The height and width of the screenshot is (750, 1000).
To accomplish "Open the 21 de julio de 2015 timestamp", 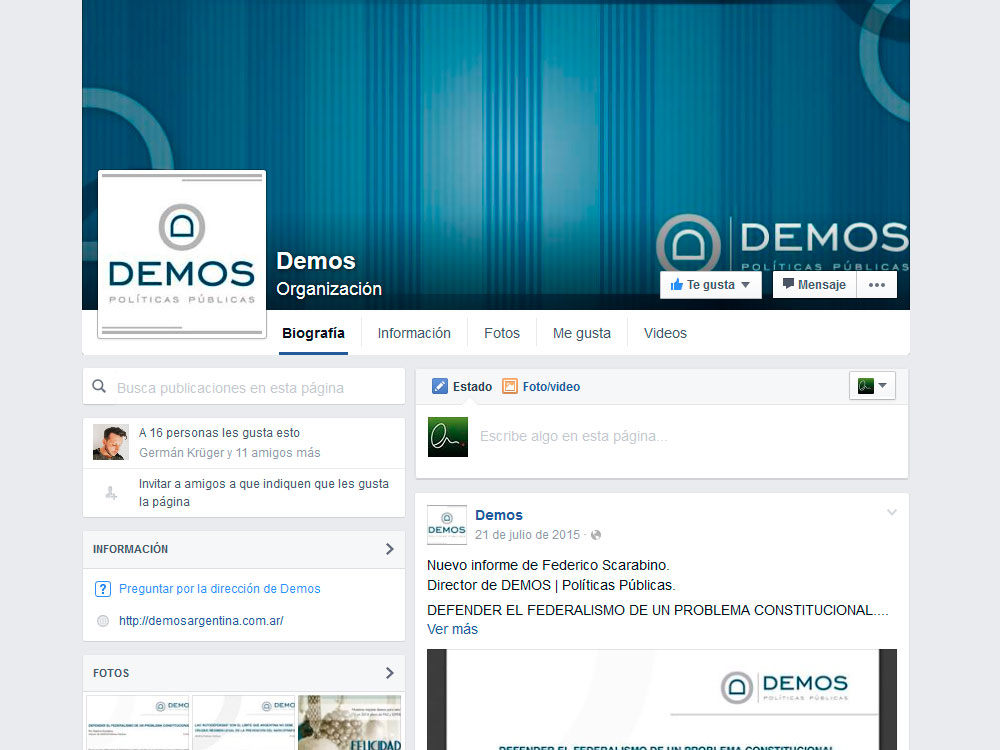I will point(527,534).
